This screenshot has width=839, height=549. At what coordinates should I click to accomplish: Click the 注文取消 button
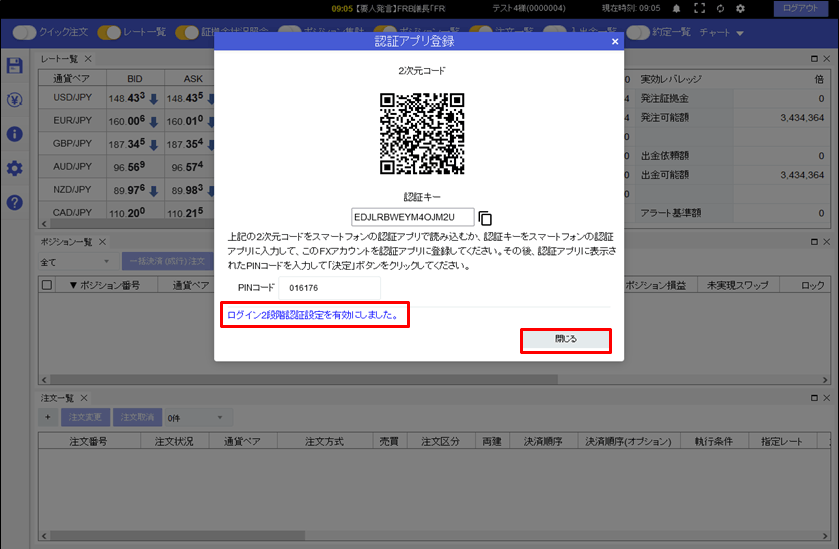(x=138, y=417)
